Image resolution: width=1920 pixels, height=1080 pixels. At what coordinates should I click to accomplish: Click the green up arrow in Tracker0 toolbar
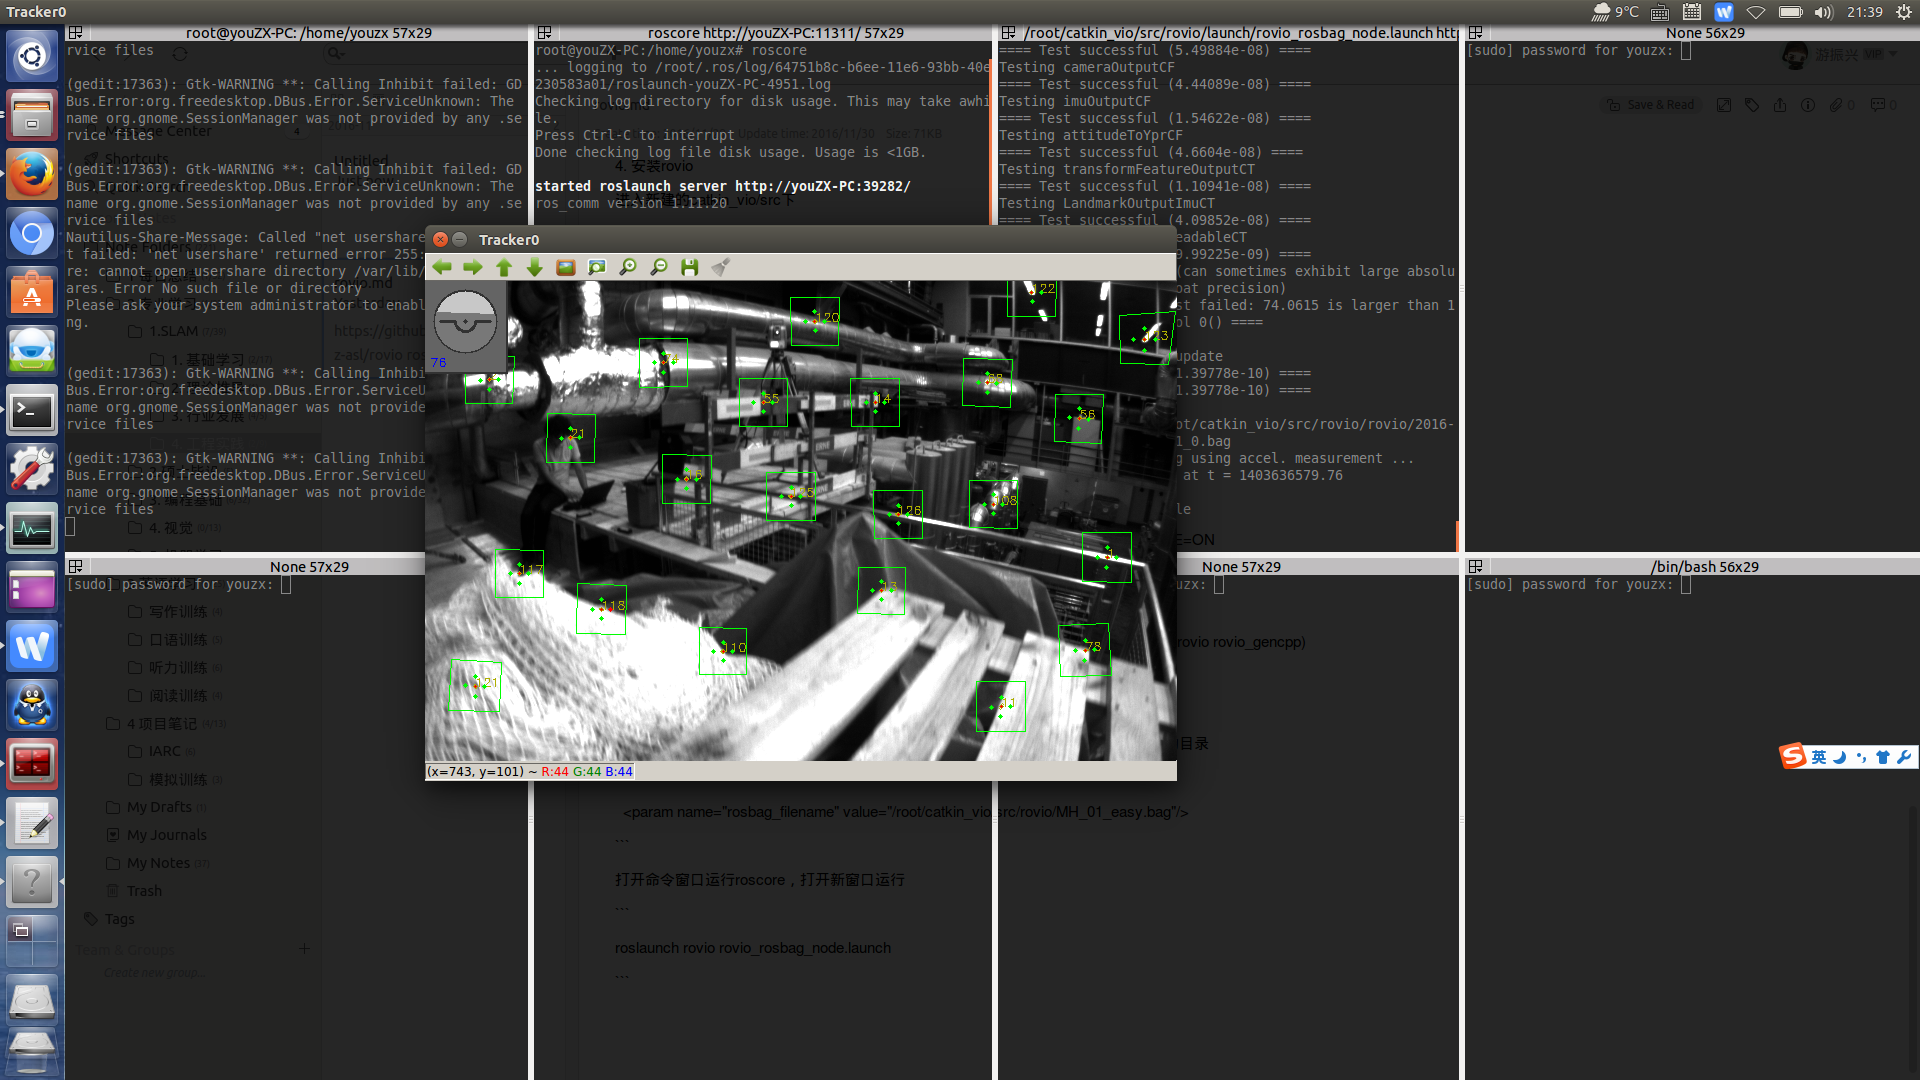tap(504, 267)
